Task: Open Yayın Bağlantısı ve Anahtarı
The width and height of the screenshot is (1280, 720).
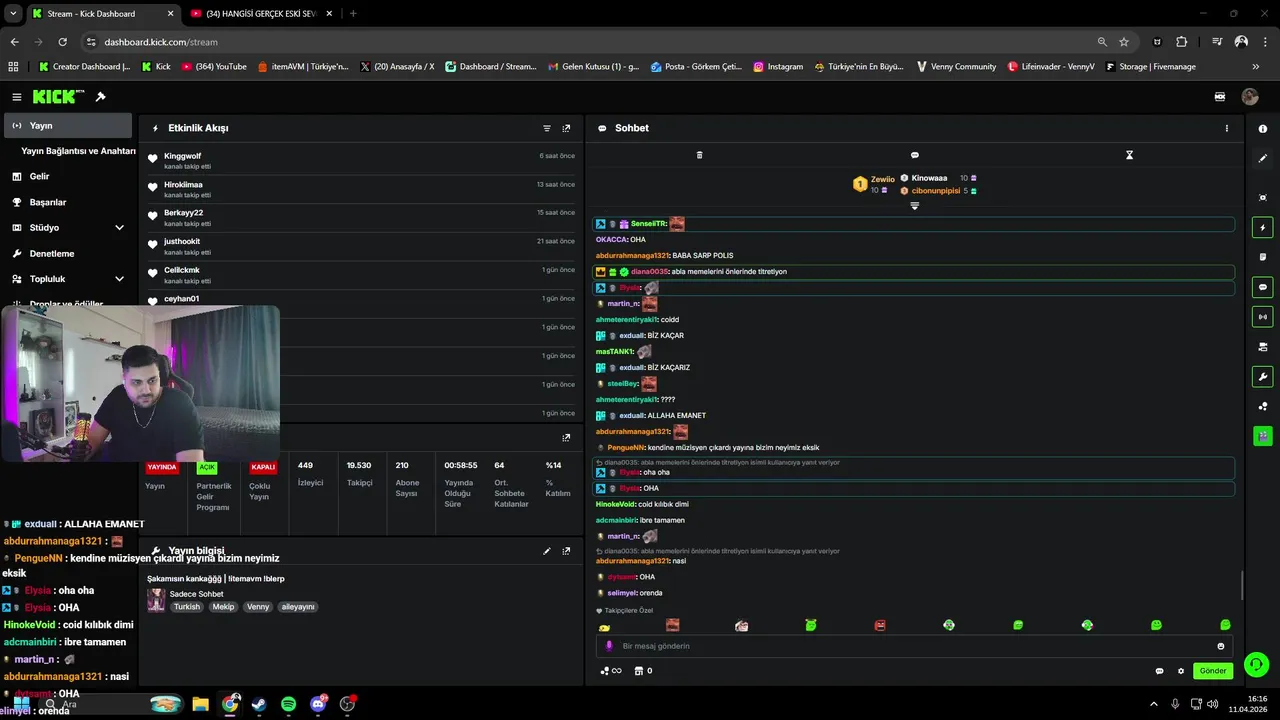Action: 78,151
